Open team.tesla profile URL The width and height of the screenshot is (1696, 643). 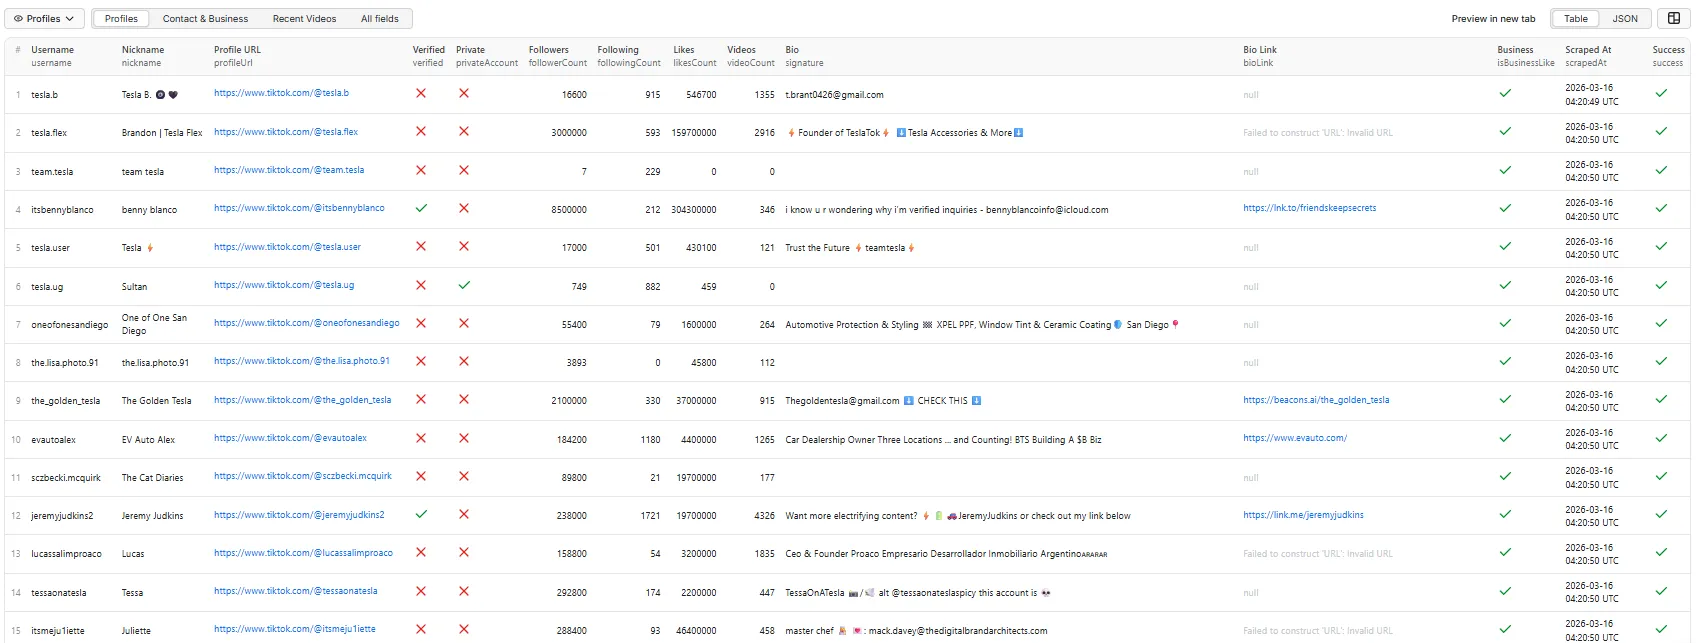(289, 170)
